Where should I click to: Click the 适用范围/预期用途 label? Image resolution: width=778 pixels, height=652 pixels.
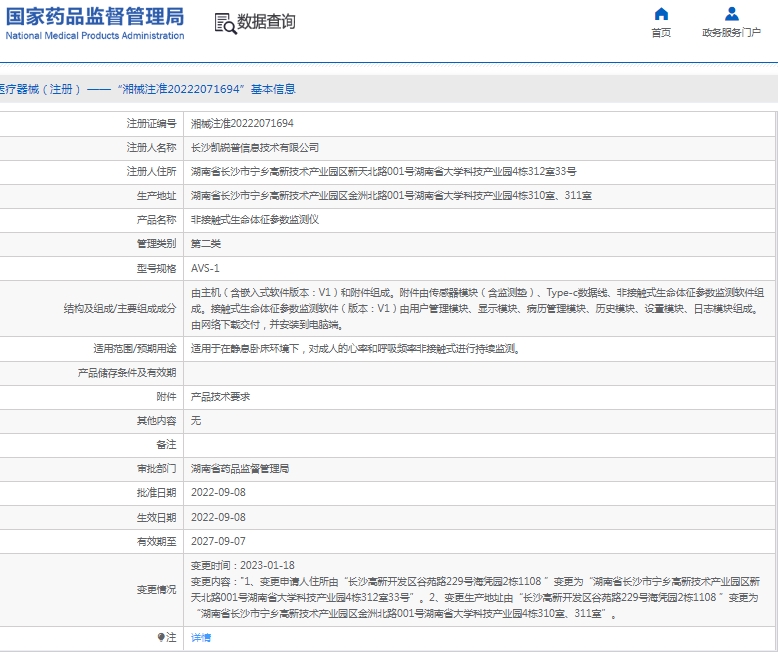[135, 349]
